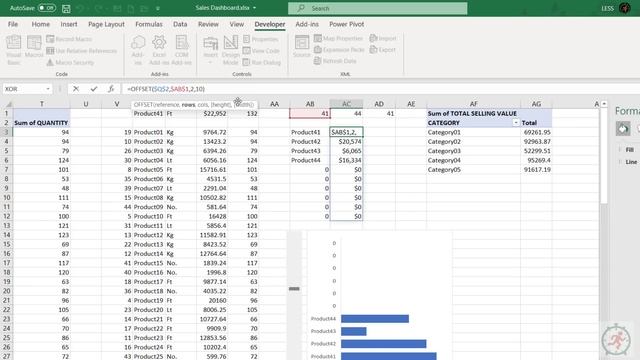Click the Product44 bar in chart
The image size is (640, 360).
(375, 318)
